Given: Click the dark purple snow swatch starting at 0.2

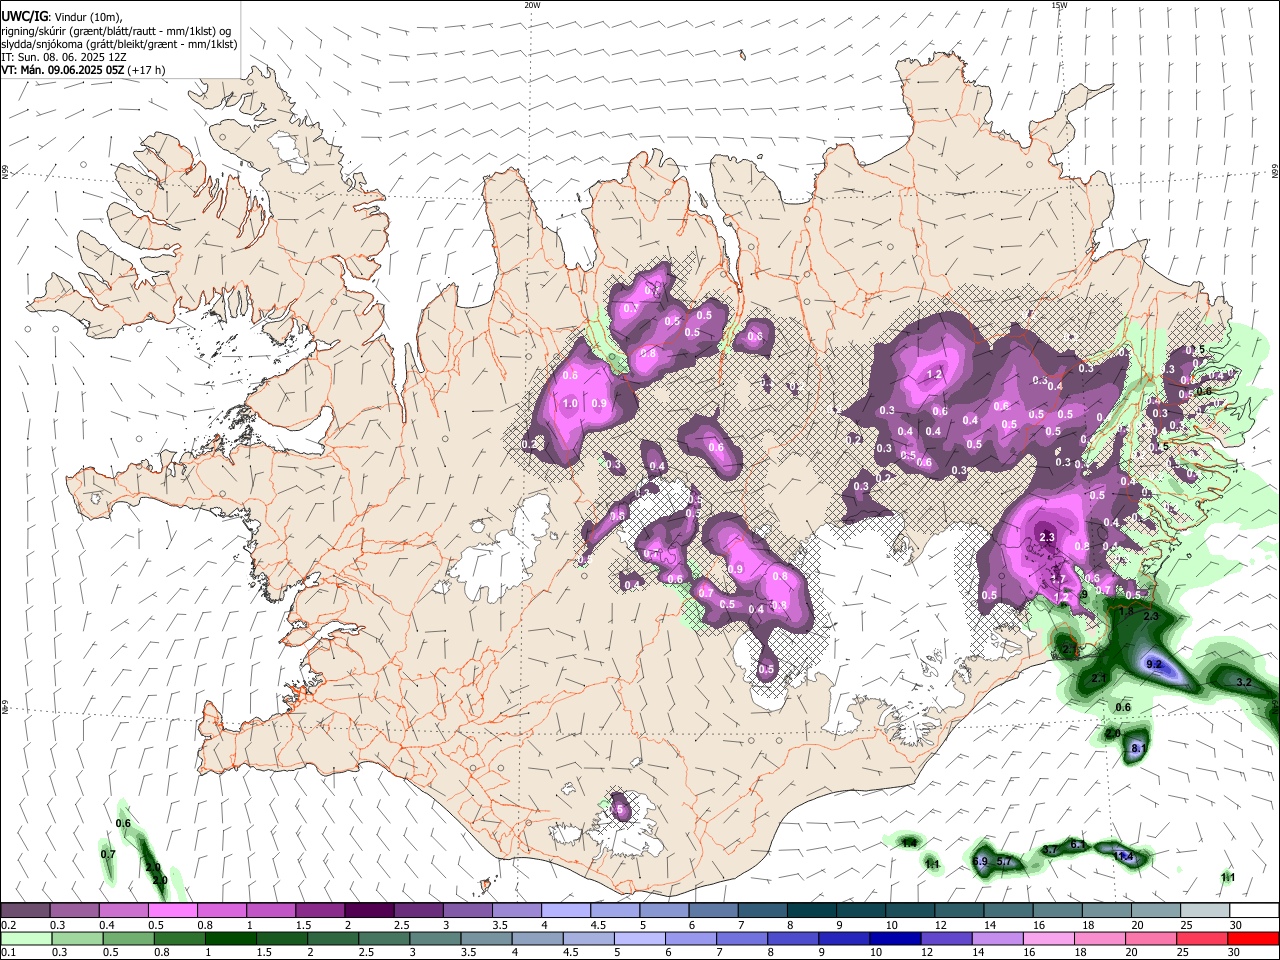Looking at the screenshot, I should click(25, 910).
